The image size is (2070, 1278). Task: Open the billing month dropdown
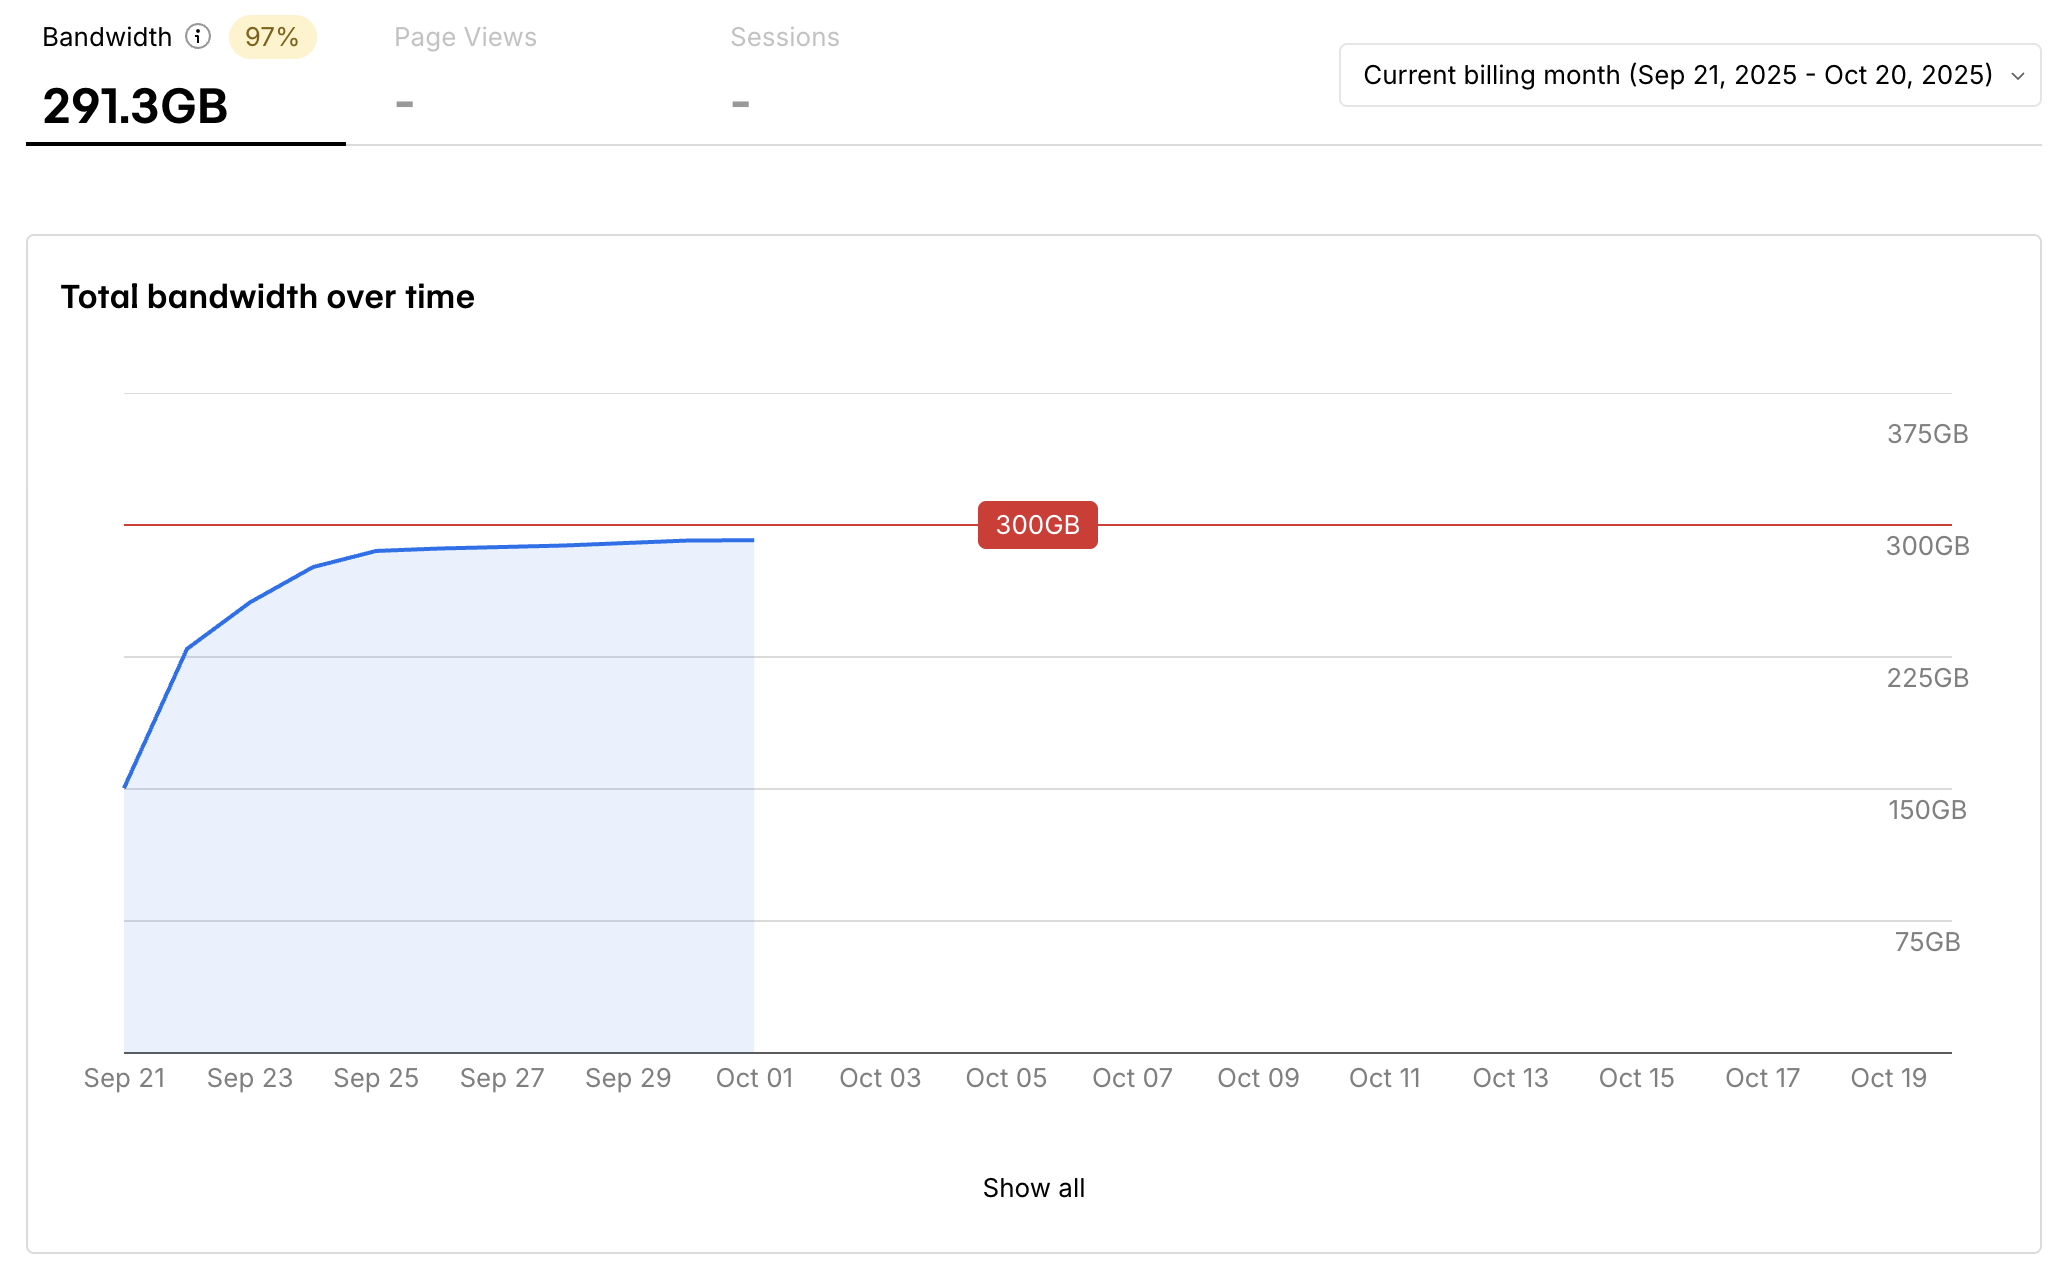coord(1677,75)
